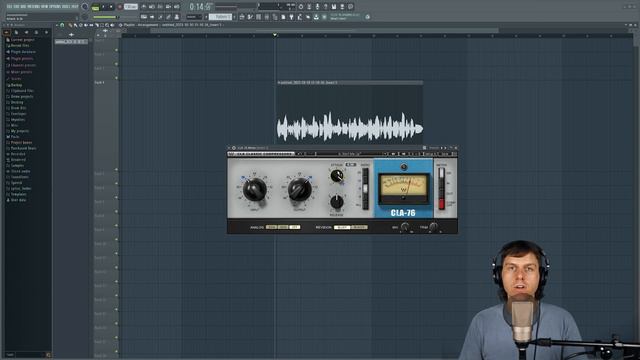Click the playlist horizontal scrollbar
The image size is (640, 360).
[324, 30]
